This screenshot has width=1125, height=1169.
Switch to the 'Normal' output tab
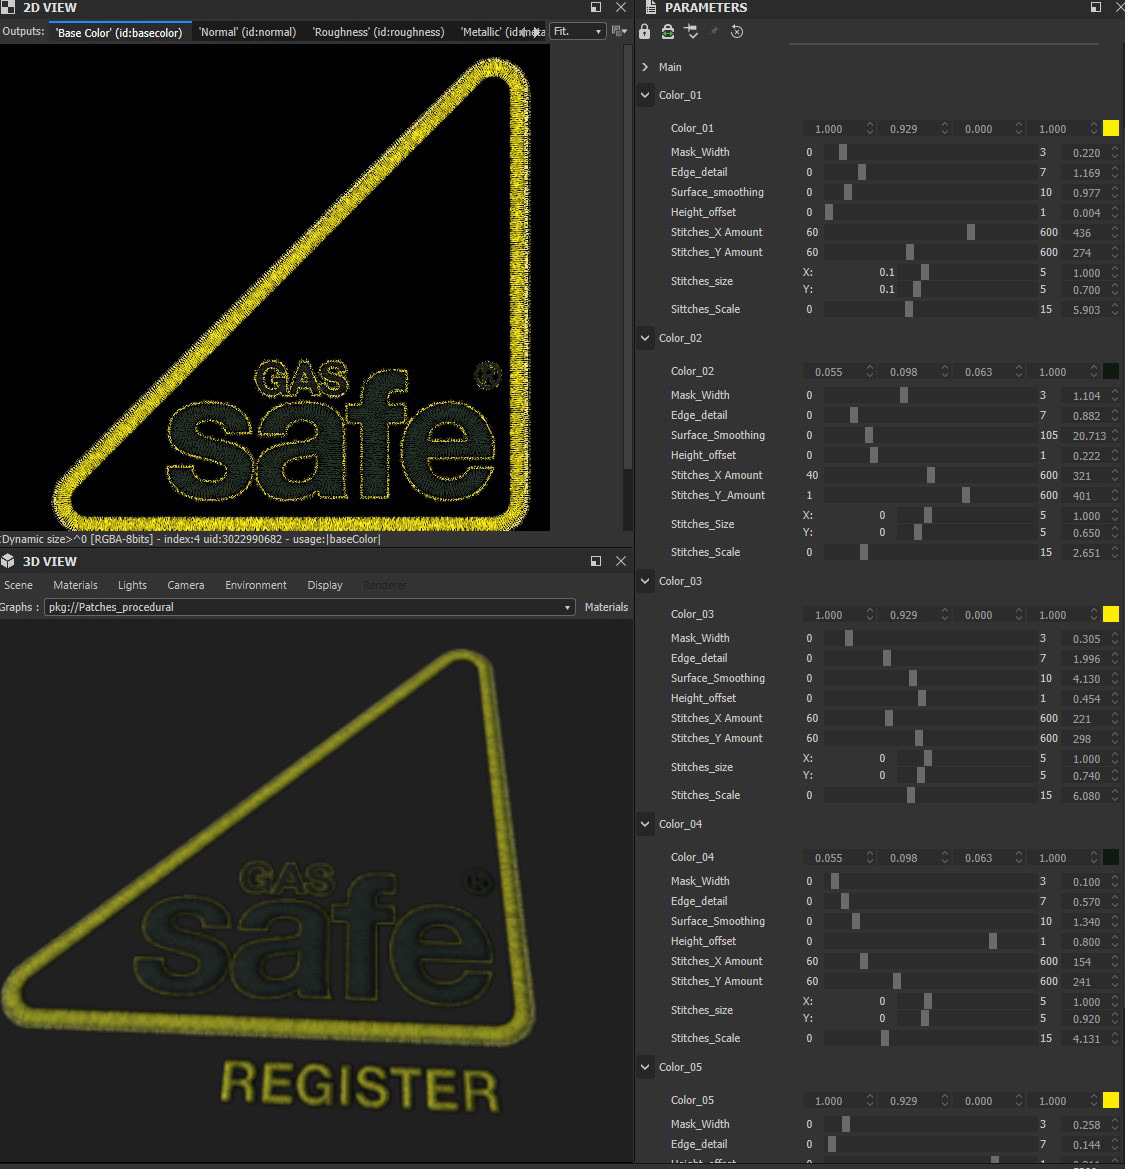coord(248,32)
